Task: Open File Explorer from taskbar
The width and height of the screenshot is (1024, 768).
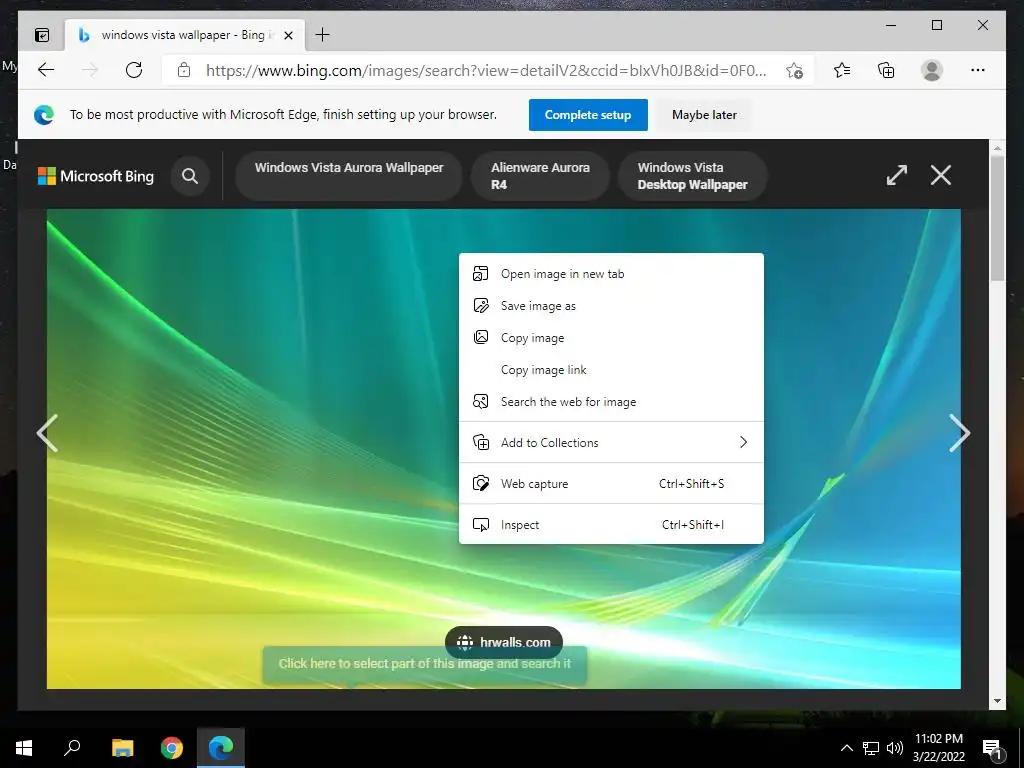Action: 122,748
